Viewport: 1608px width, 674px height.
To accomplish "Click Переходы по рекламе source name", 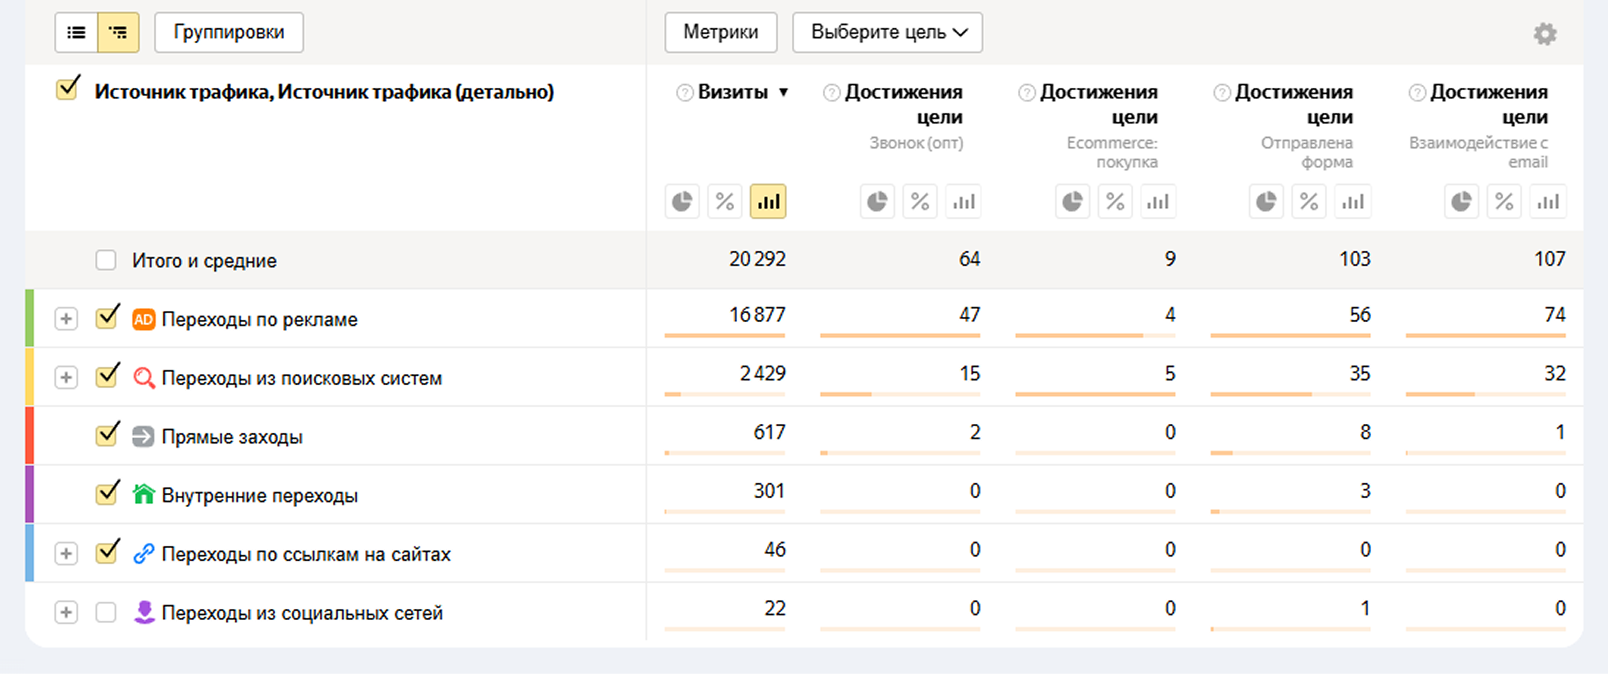I will point(260,320).
